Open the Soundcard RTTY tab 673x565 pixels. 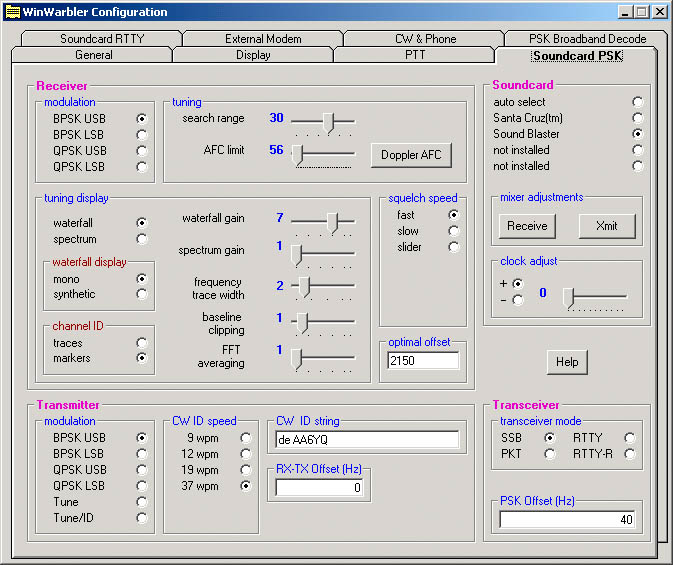pyautogui.click(x=101, y=39)
